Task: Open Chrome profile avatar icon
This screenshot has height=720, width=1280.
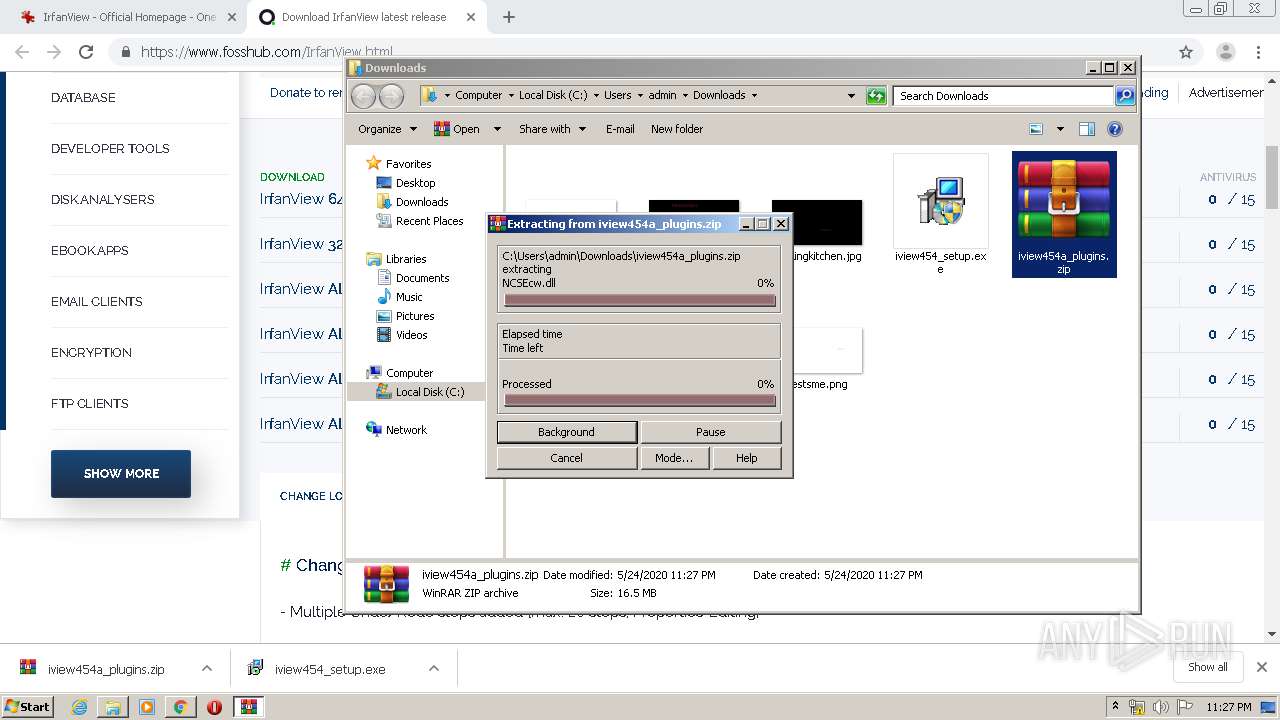Action: point(1225,52)
